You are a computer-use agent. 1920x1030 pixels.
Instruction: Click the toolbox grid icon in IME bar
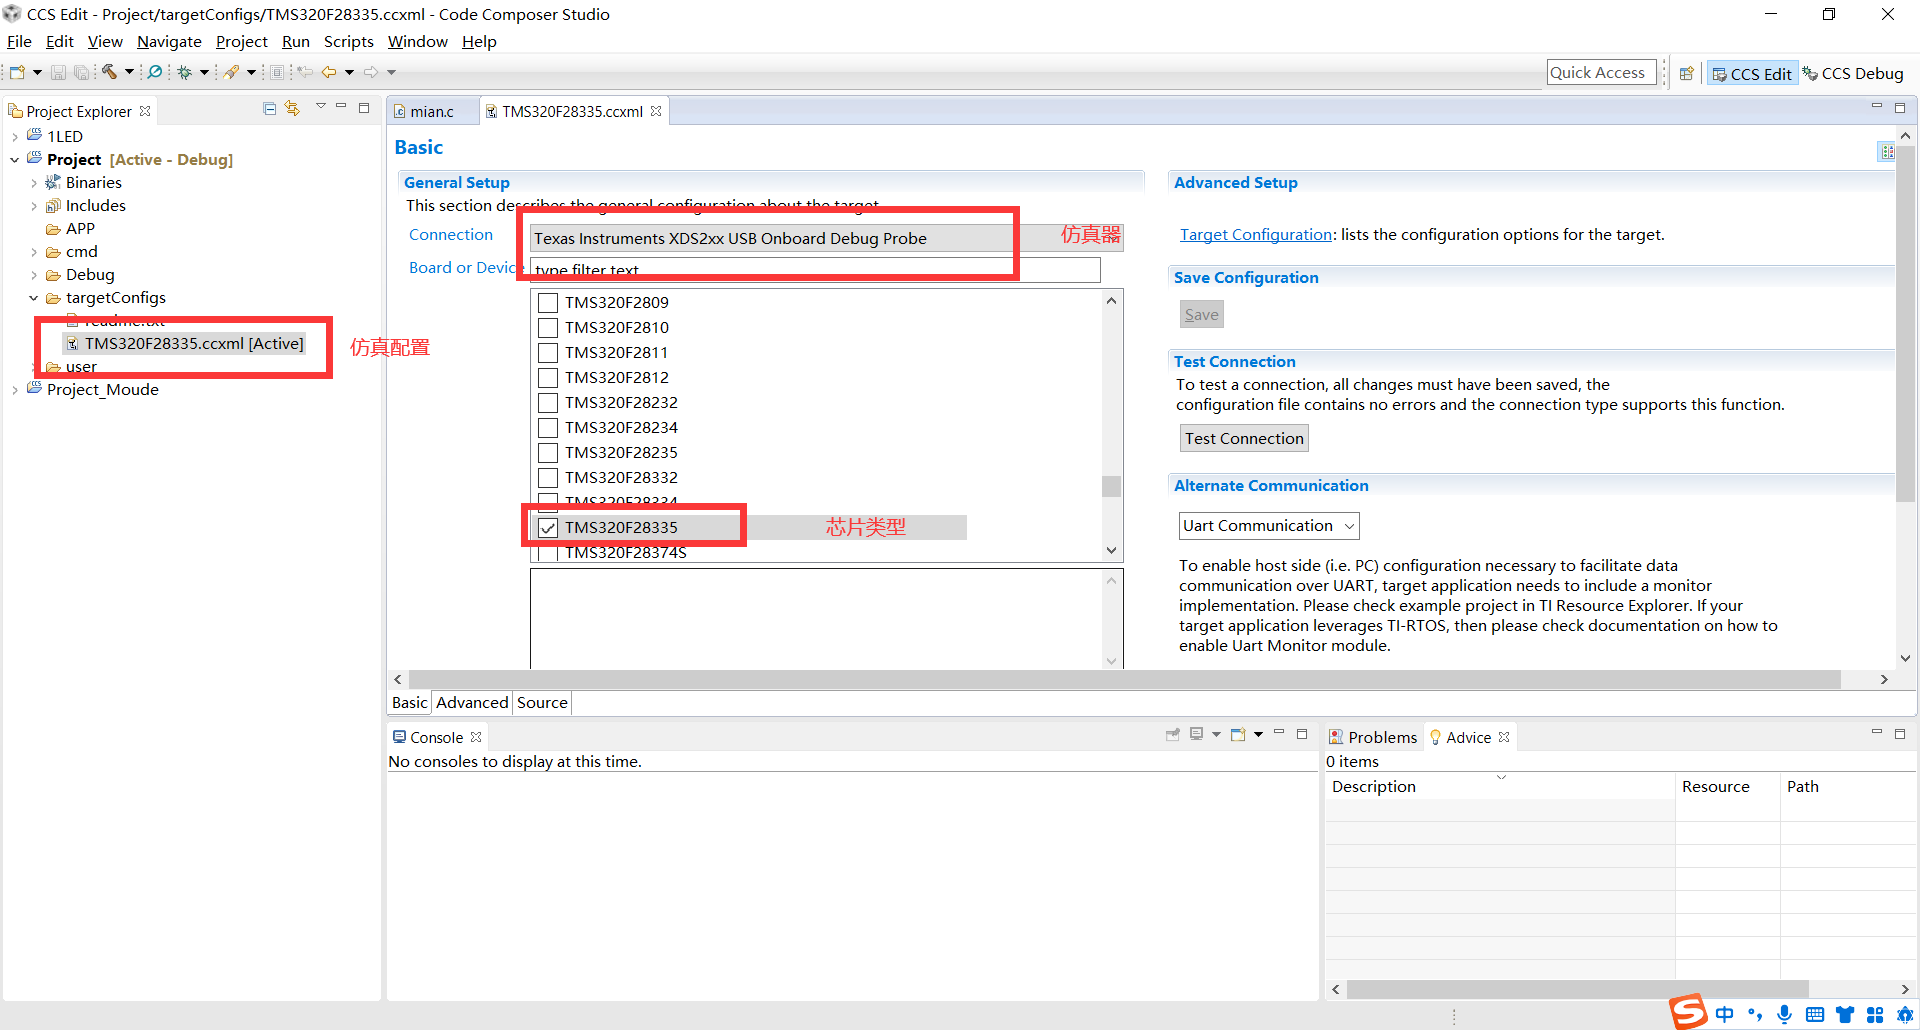click(x=1875, y=1014)
